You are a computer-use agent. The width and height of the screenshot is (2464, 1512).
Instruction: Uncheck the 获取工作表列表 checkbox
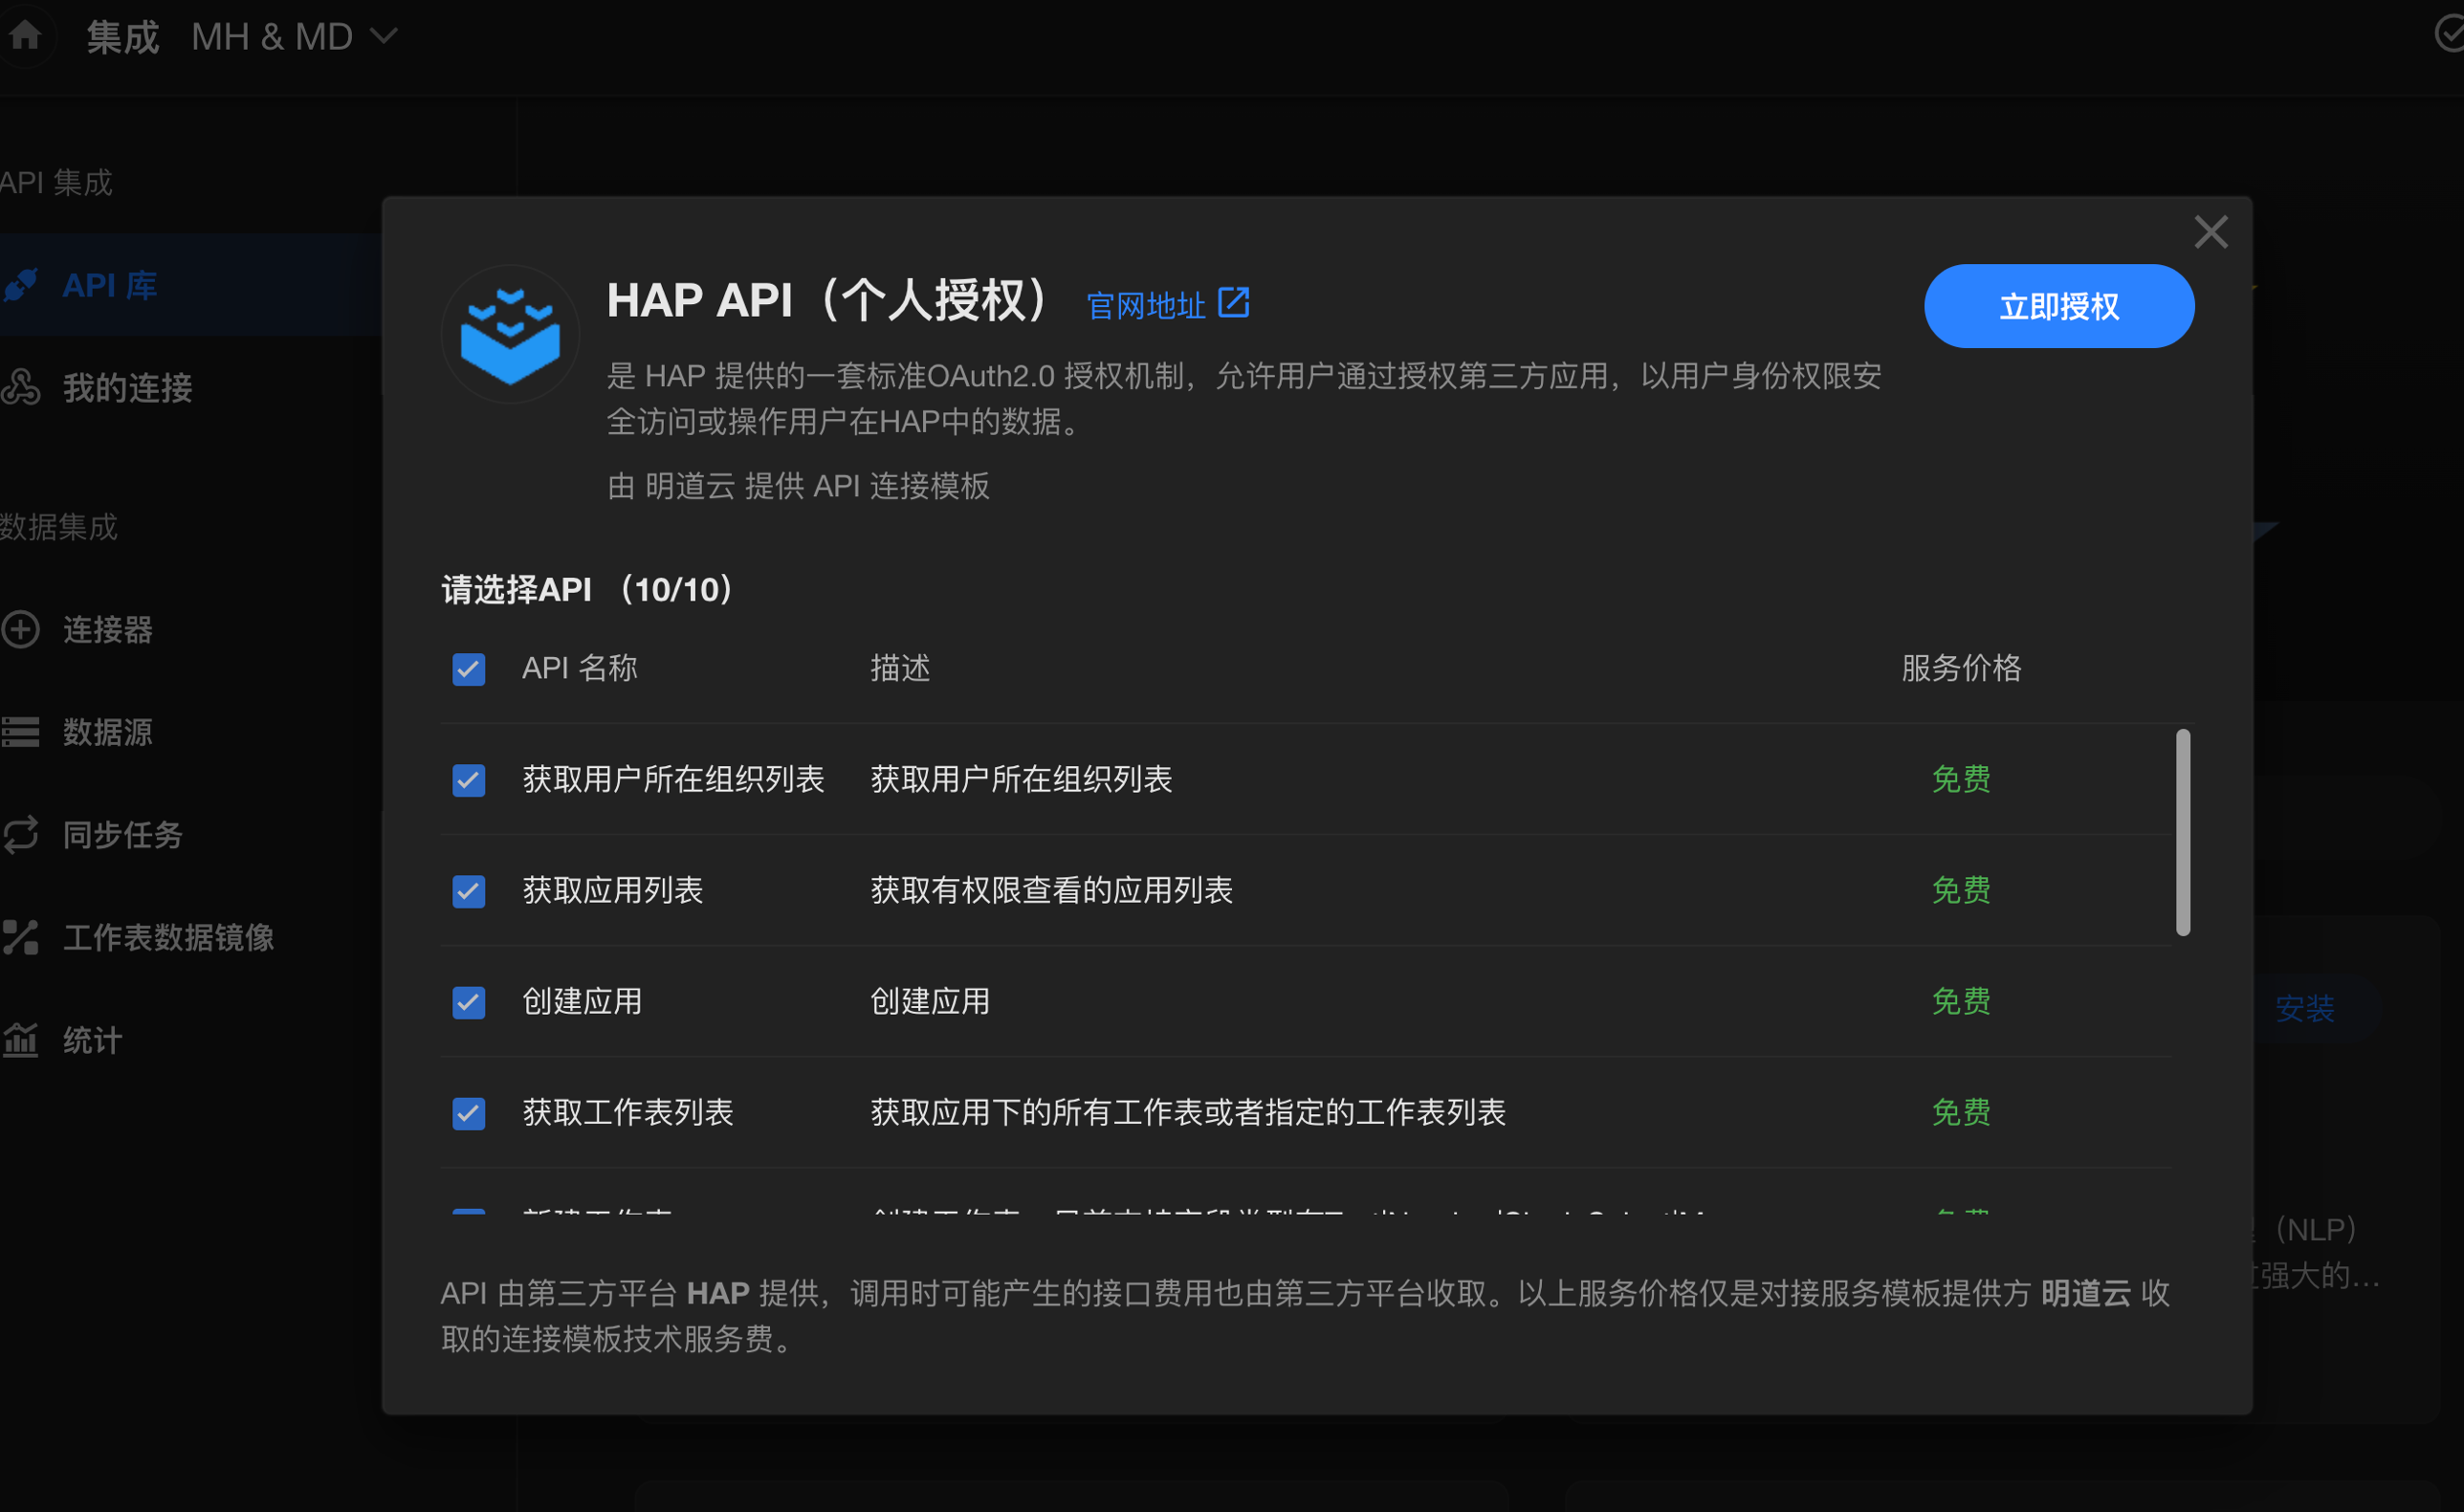coord(468,1113)
